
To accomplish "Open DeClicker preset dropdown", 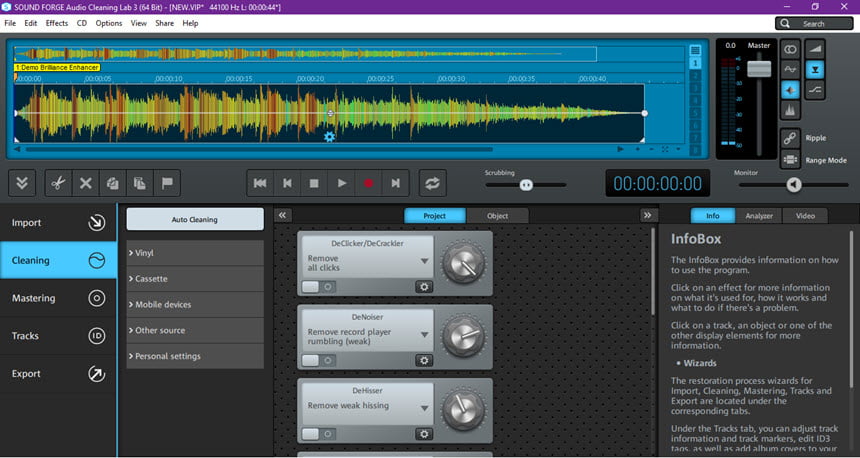I will point(425,262).
